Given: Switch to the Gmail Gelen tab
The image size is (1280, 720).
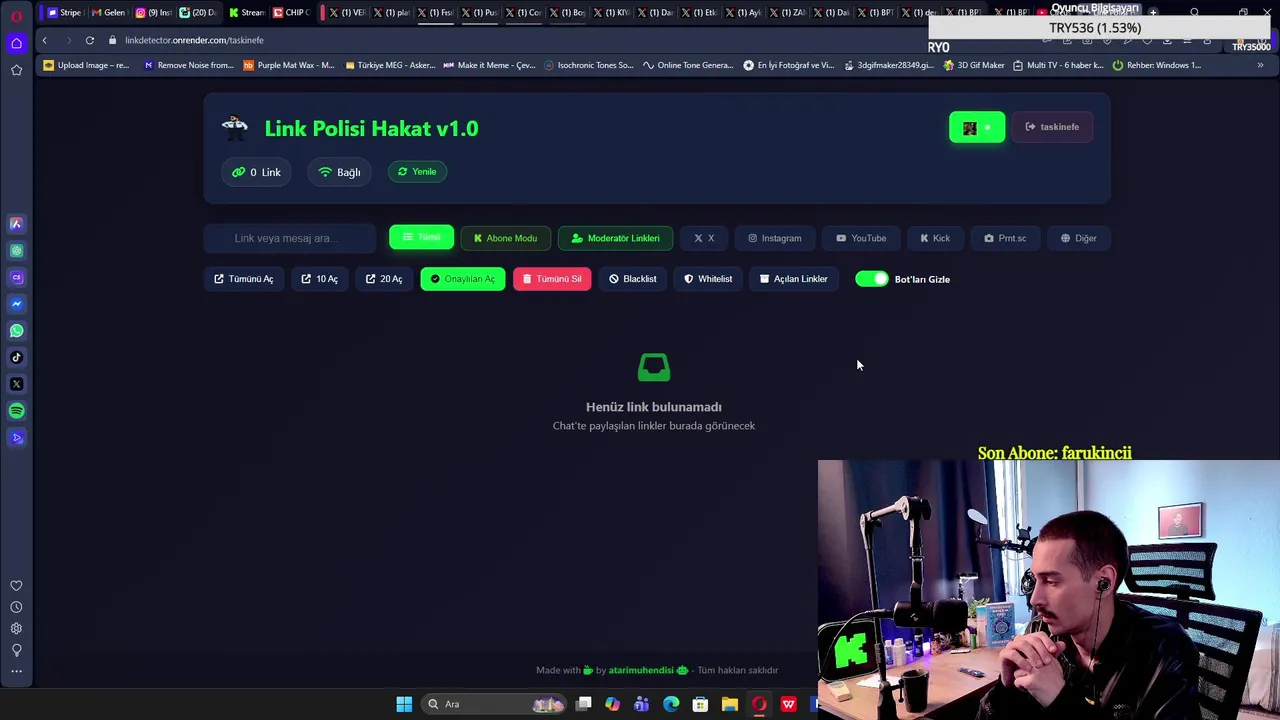Looking at the screenshot, I should pos(108,13).
